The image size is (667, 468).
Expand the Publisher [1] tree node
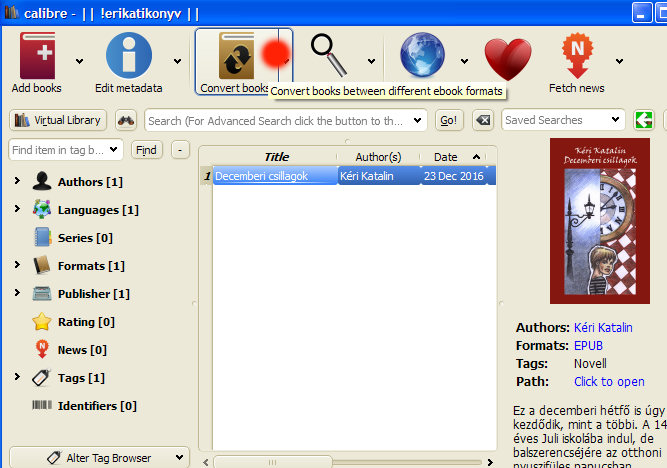pyautogui.click(x=17, y=292)
